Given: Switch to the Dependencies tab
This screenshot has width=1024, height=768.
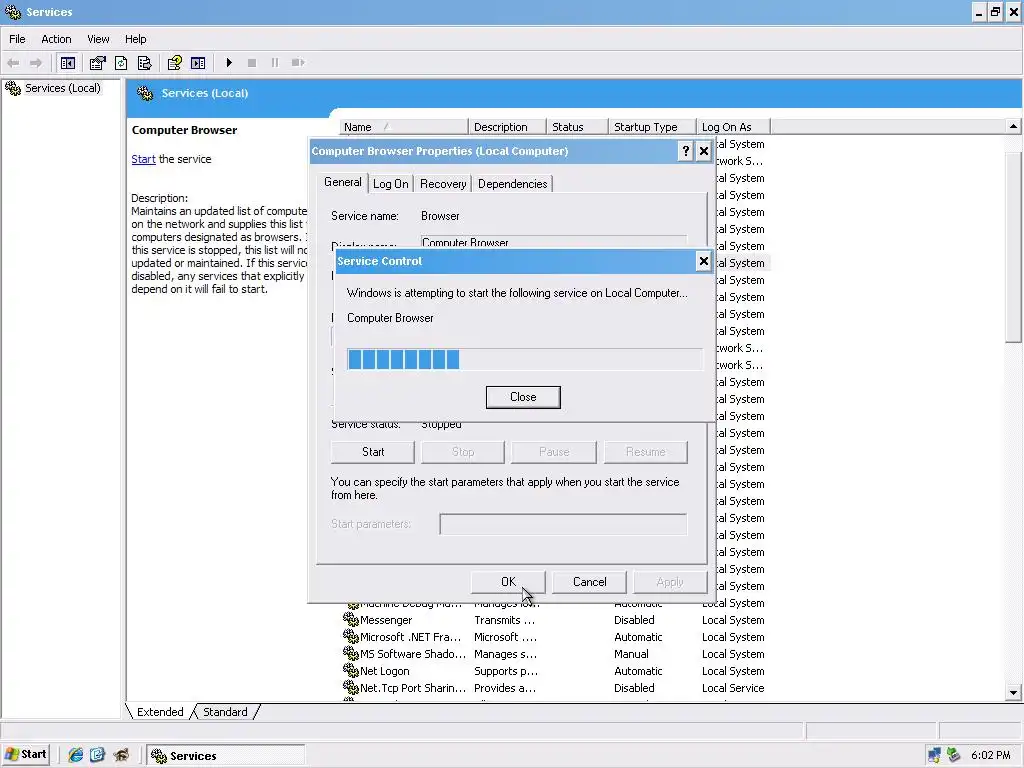Looking at the screenshot, I should [513, 184].
